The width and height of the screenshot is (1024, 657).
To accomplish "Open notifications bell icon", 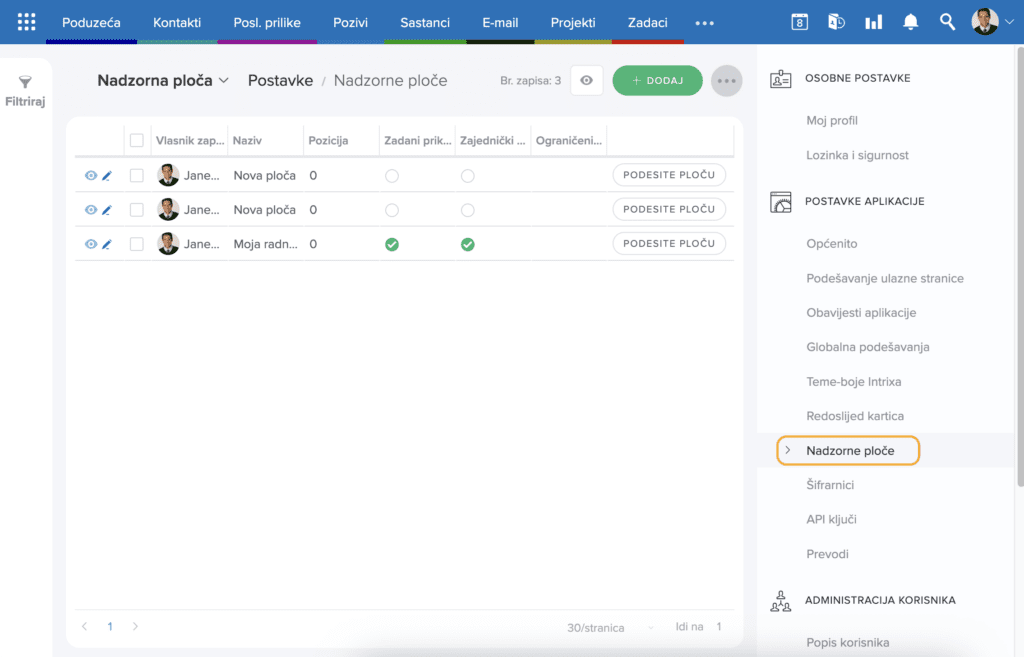I will [x=911, y=22].
